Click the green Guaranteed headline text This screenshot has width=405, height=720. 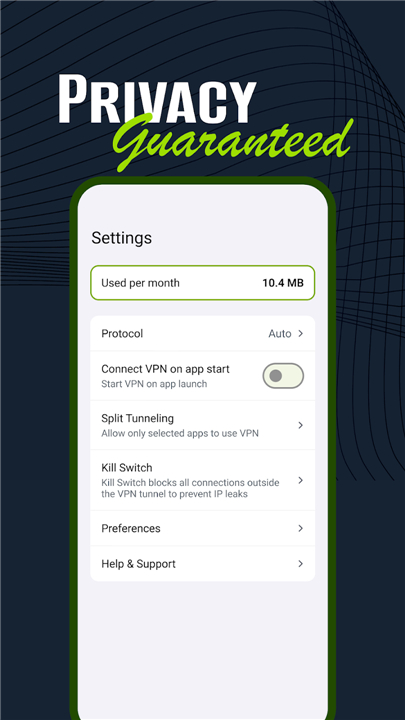pyautogui.click(x=234, y=142)
